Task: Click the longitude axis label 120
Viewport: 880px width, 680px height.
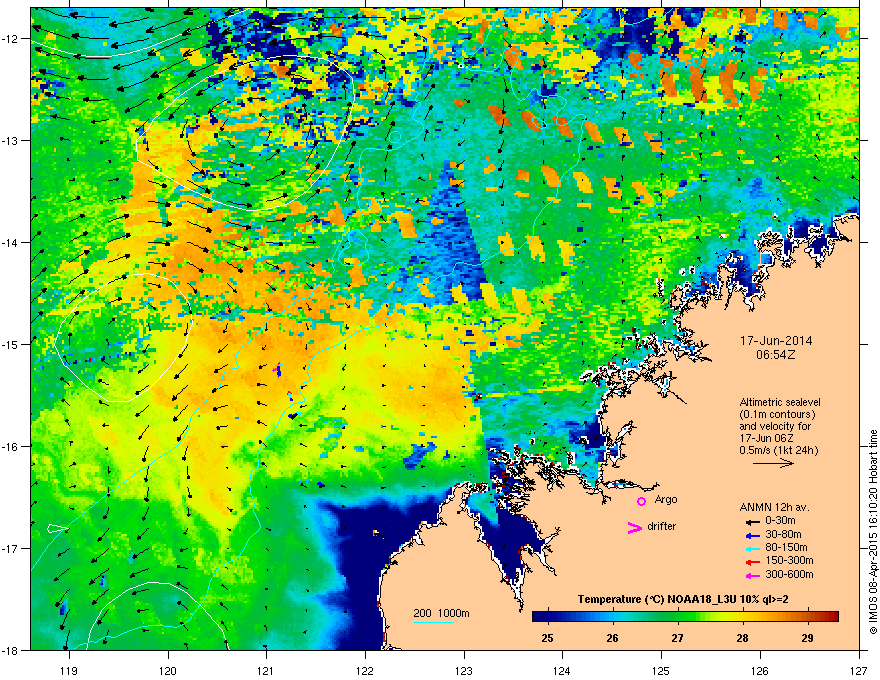Action: pyautogui.click(x=168, y=670)
